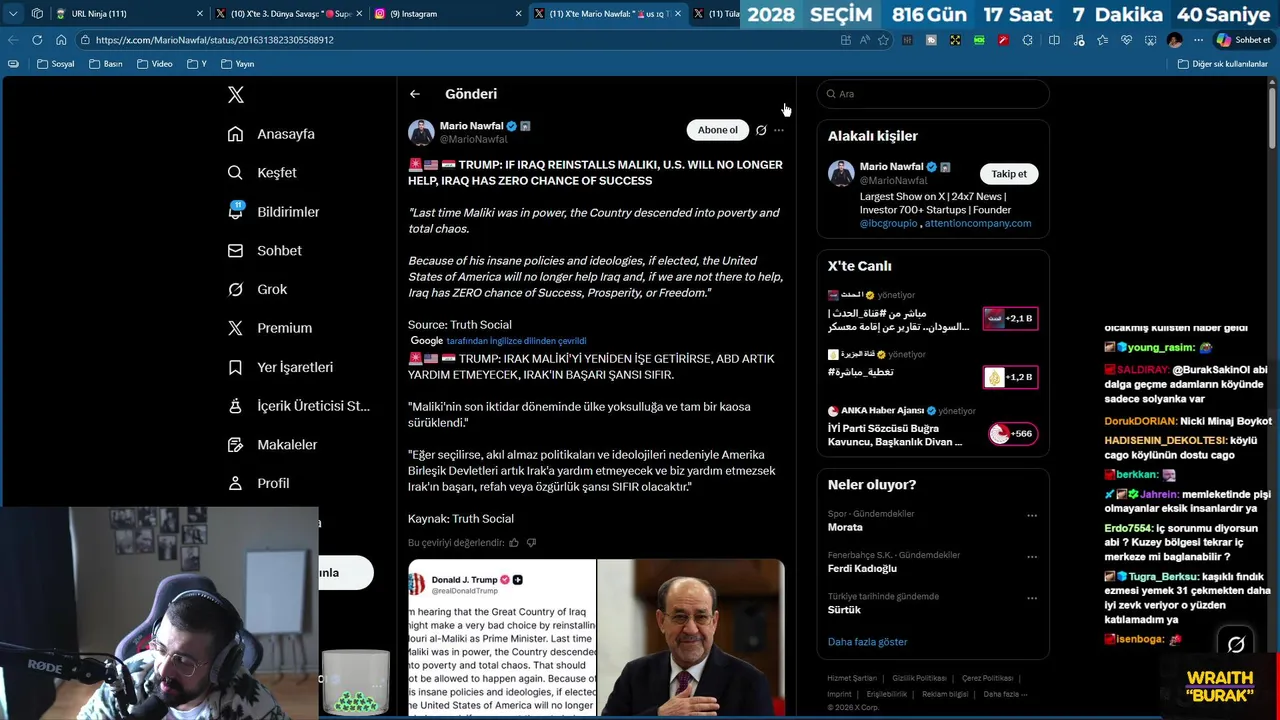1280x720 pixels.
Task: Open Ferdi Kadıoğlu trending topic
Action: pos(862,569)
